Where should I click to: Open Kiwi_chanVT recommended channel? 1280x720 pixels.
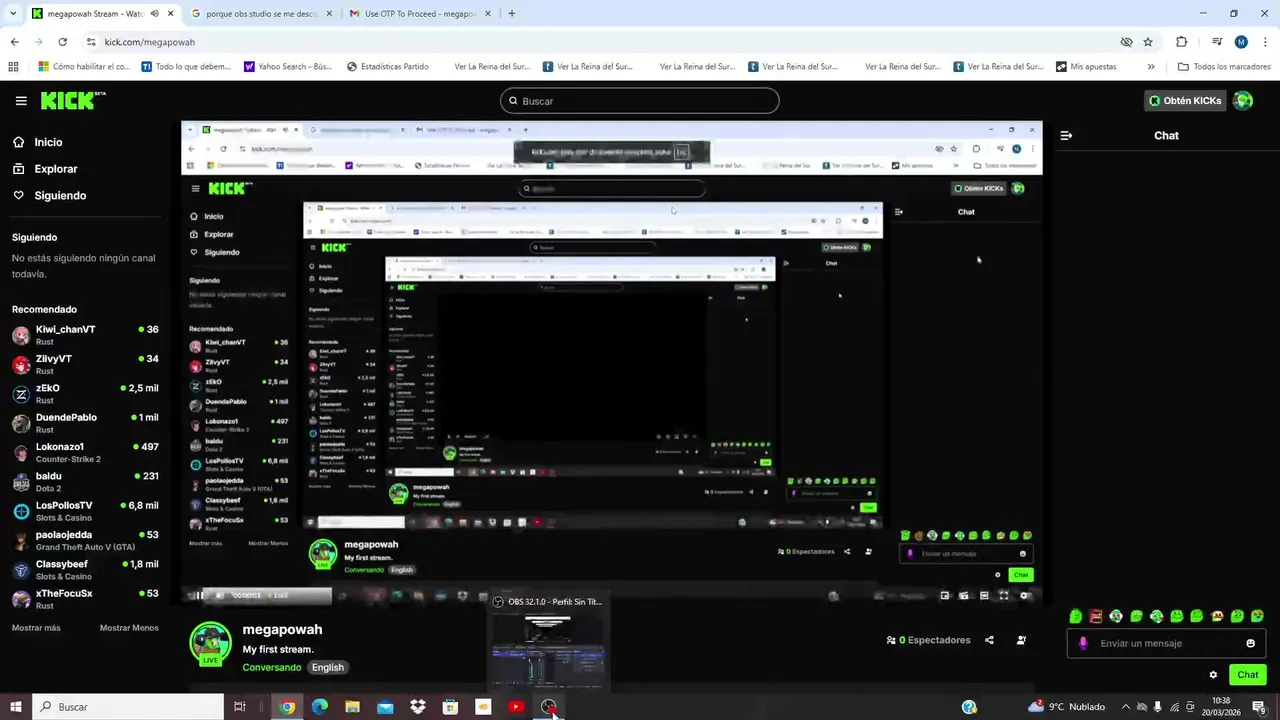[x=85, y=335]
